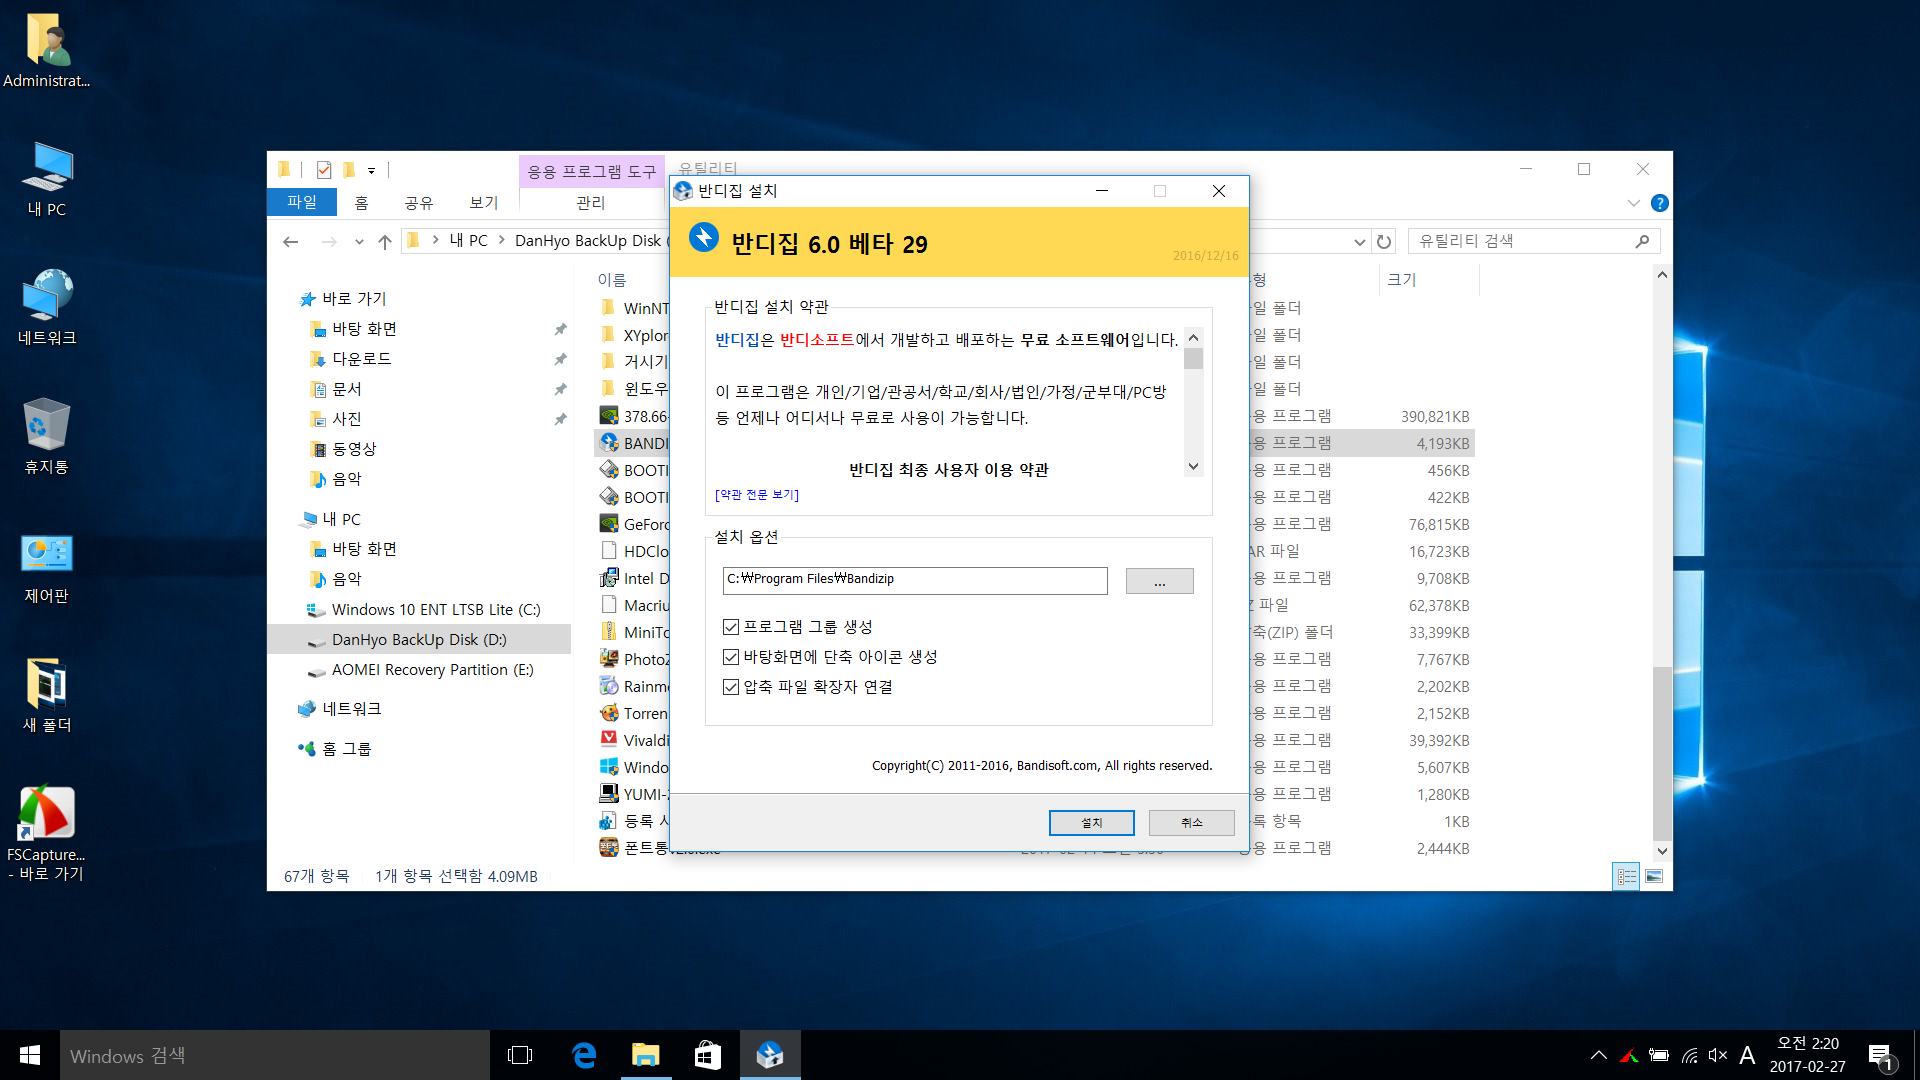Click the install path input field
1920x1080 pixels.
tap(915, 580)
